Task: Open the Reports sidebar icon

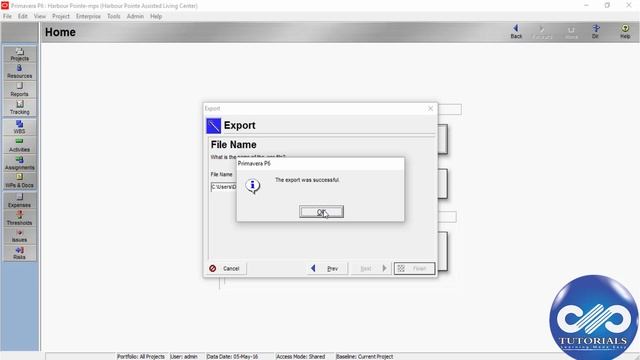Action: pyautogui.click(x=19, y=89)
